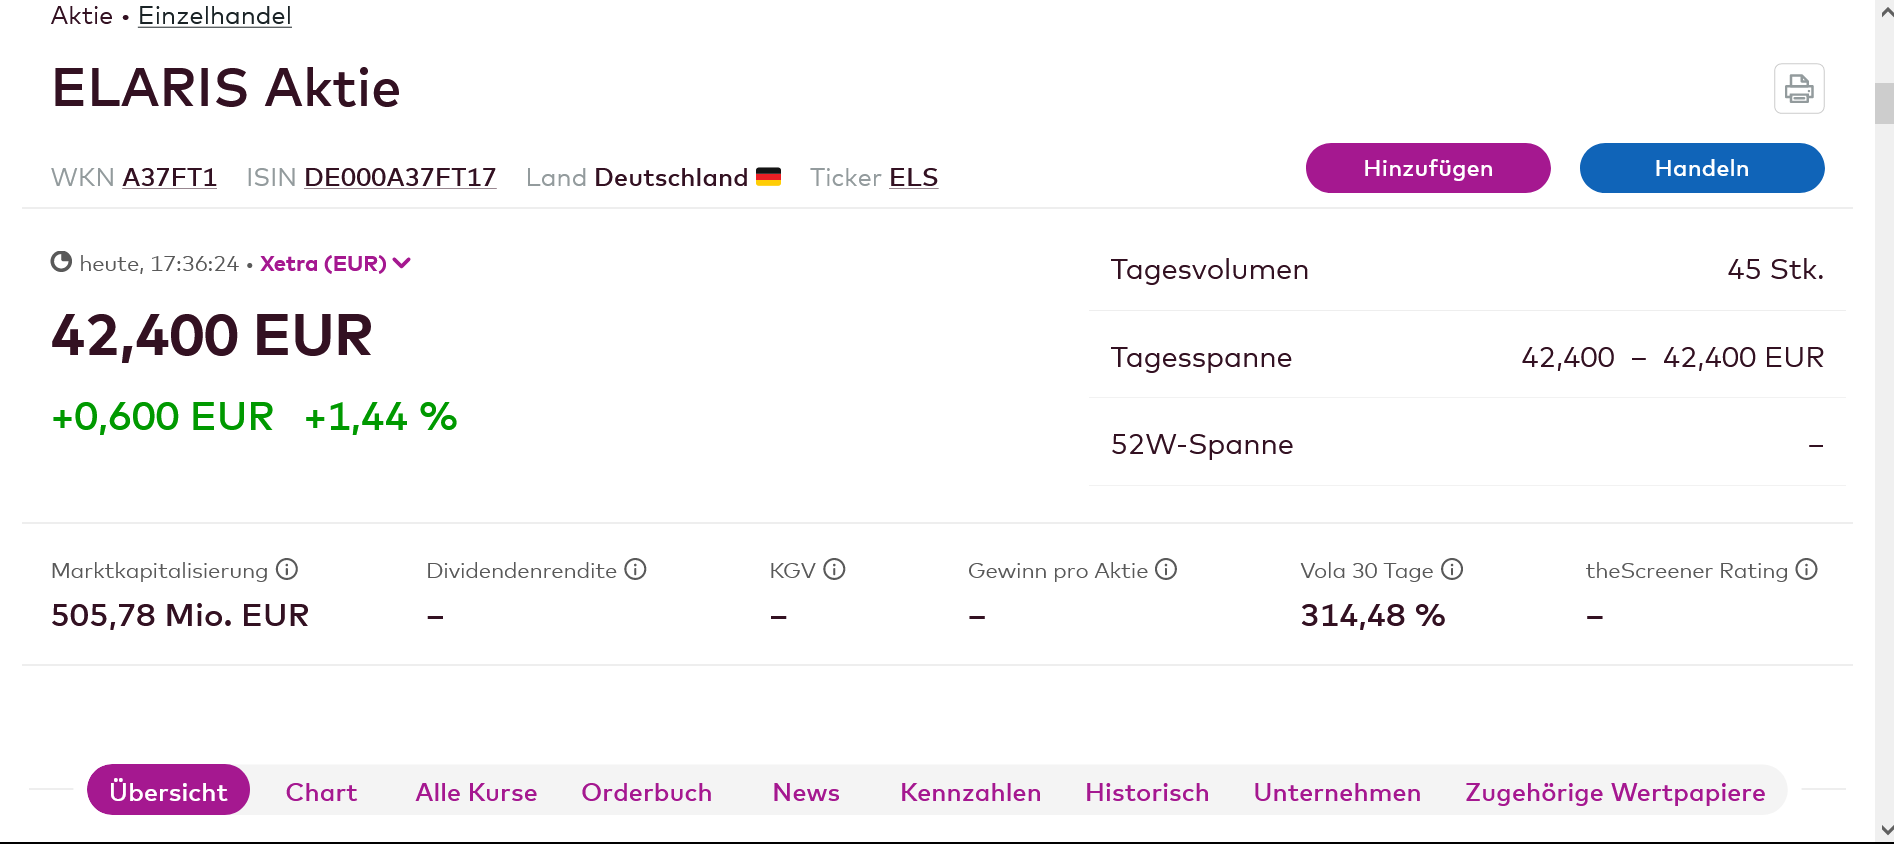Image resolution: width=1894 pixels, height=850 pixels.
Task: Click the clock icon beside the quote time
Action: (x=61, y=262)
